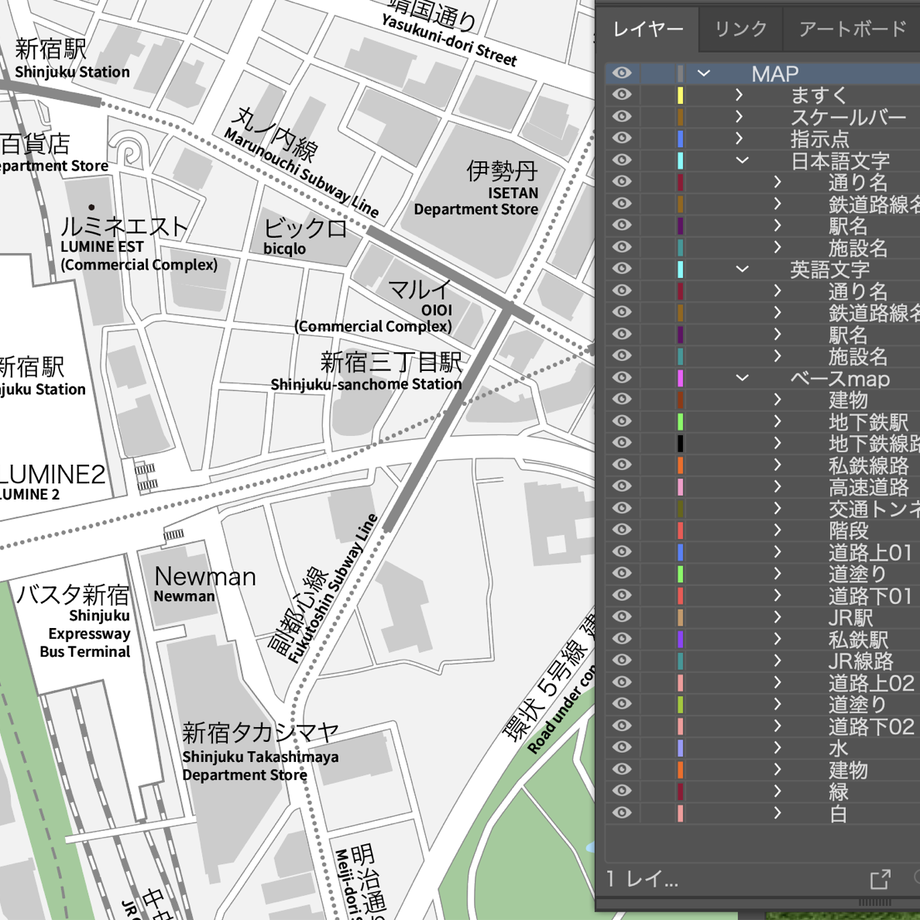Expand the 道路下02 sublayer
This screenshot has width=920, height=920.
(x=777, y=725)
